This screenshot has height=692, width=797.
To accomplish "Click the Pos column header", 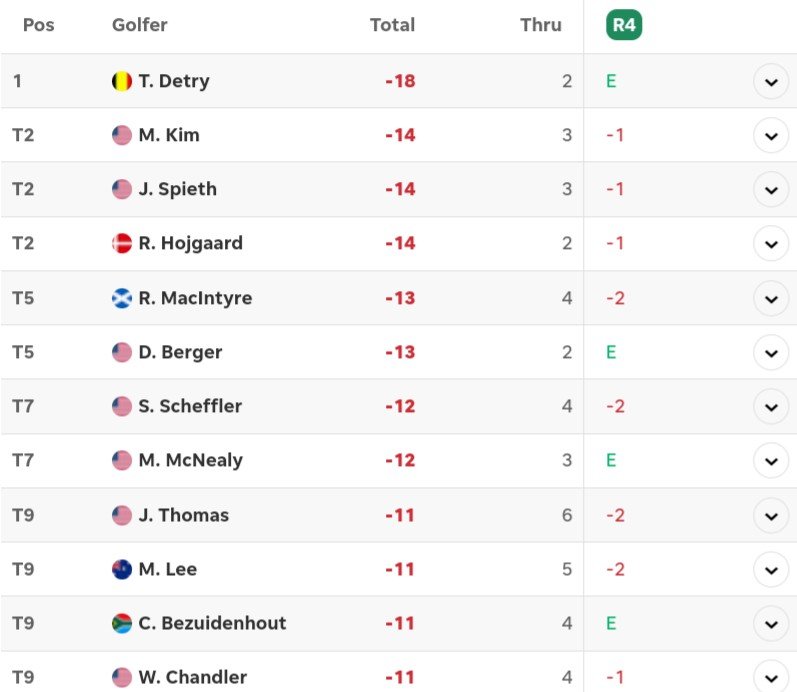I will click(39, 24).
